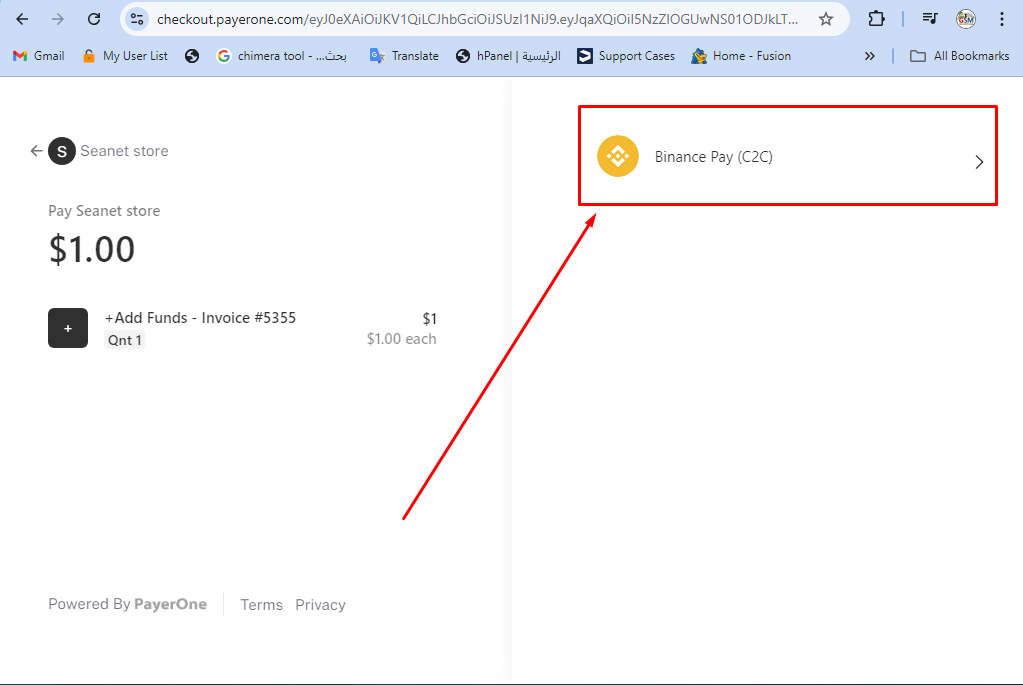Click the $1.00 total amount
Viewport: 1023px width, 685px height.
click(92, 249)
